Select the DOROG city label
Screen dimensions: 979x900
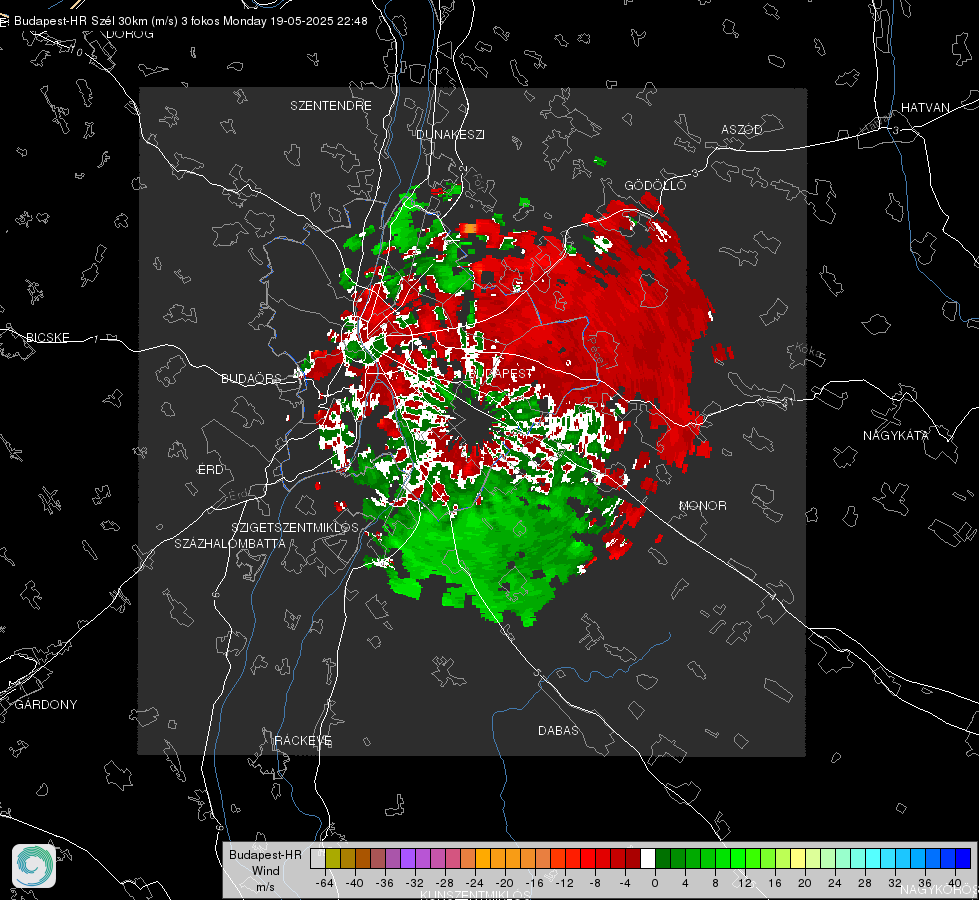[x=130, y=34]
